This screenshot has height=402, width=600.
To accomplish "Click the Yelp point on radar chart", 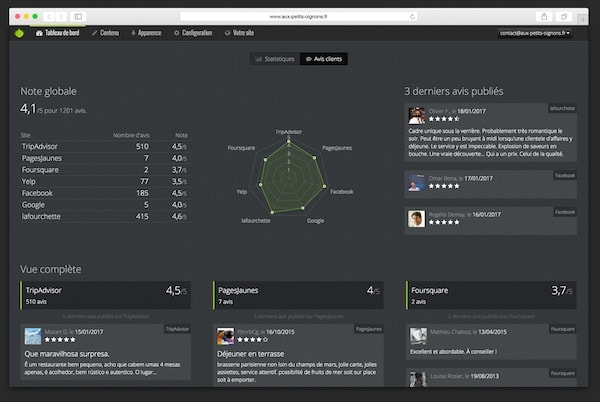I will (261, 184).
